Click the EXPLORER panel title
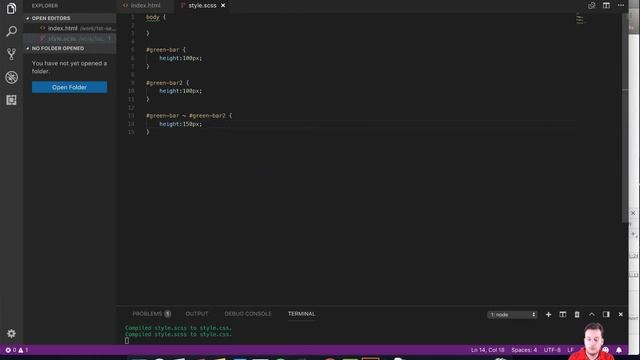The image size is (640, 360). tap(45, 6)
